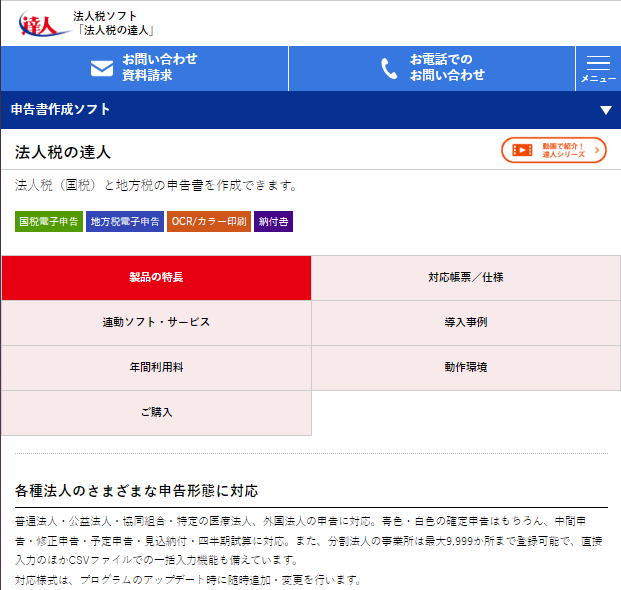This screenshot has height=590, width=621.
Task: Click the purple 納付書 tag
Action: [274, 222]
